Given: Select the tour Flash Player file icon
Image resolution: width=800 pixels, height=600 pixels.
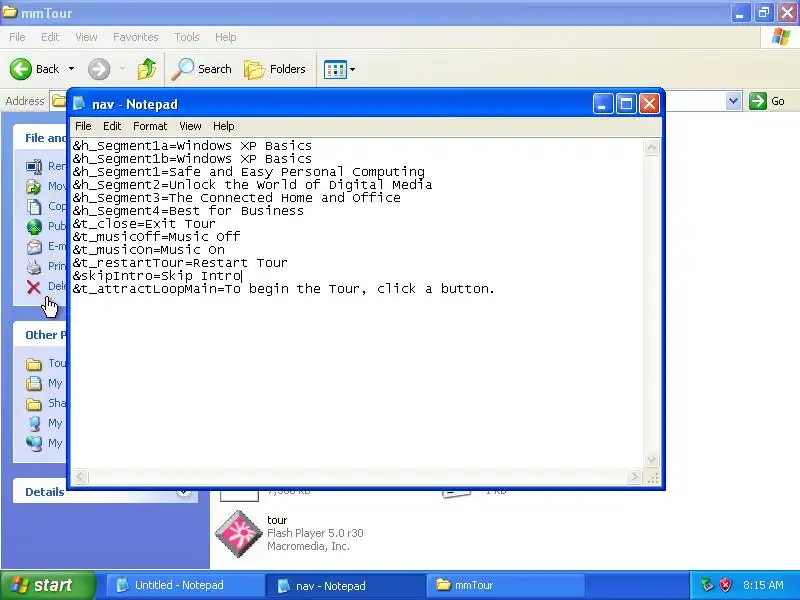Looking at the screenshot, I should pos(238,534).
